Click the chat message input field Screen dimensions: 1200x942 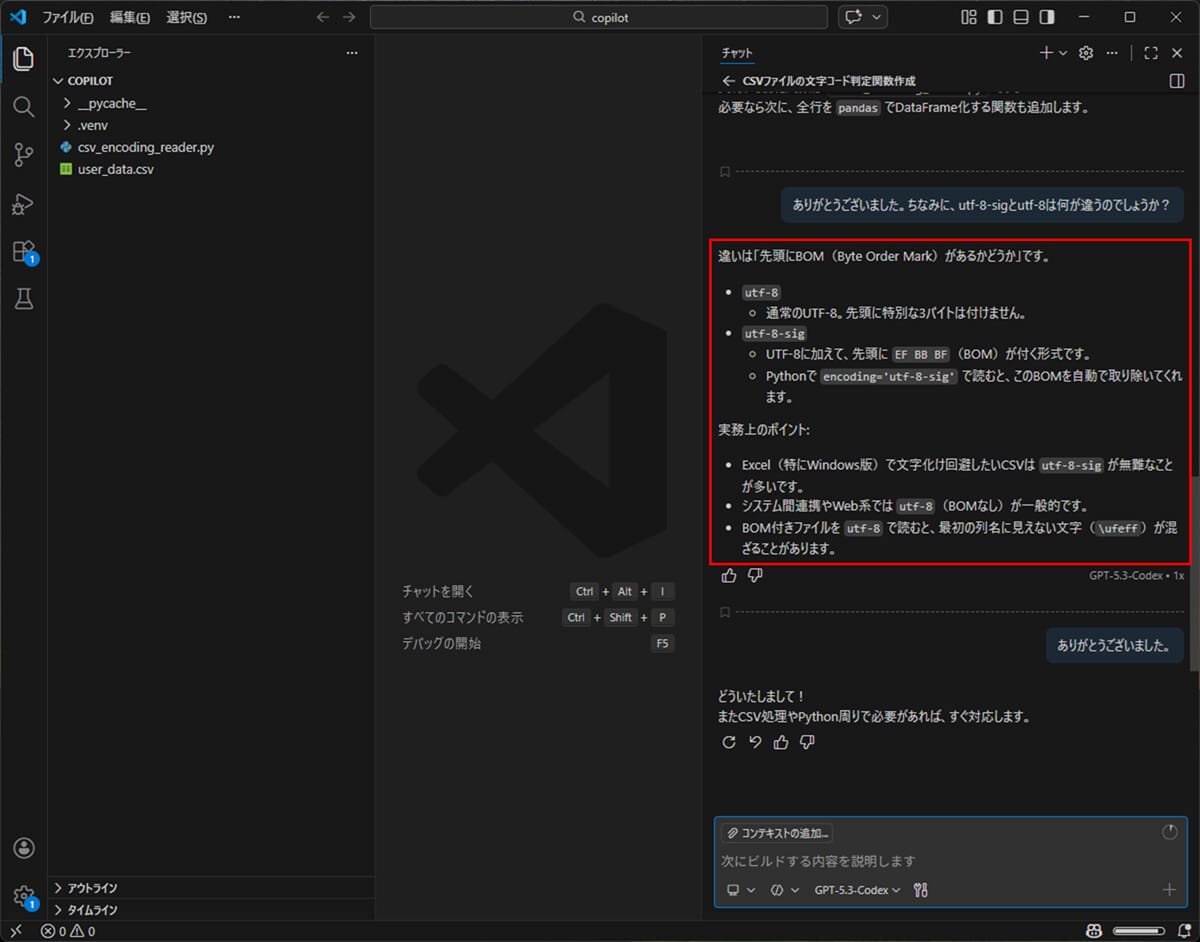(940, 861)
